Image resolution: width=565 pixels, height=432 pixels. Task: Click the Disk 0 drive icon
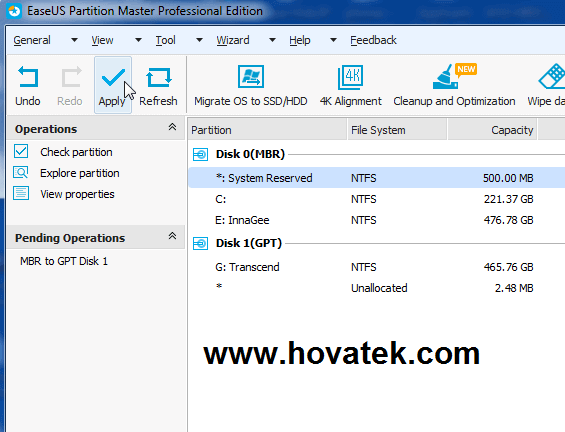200,155
